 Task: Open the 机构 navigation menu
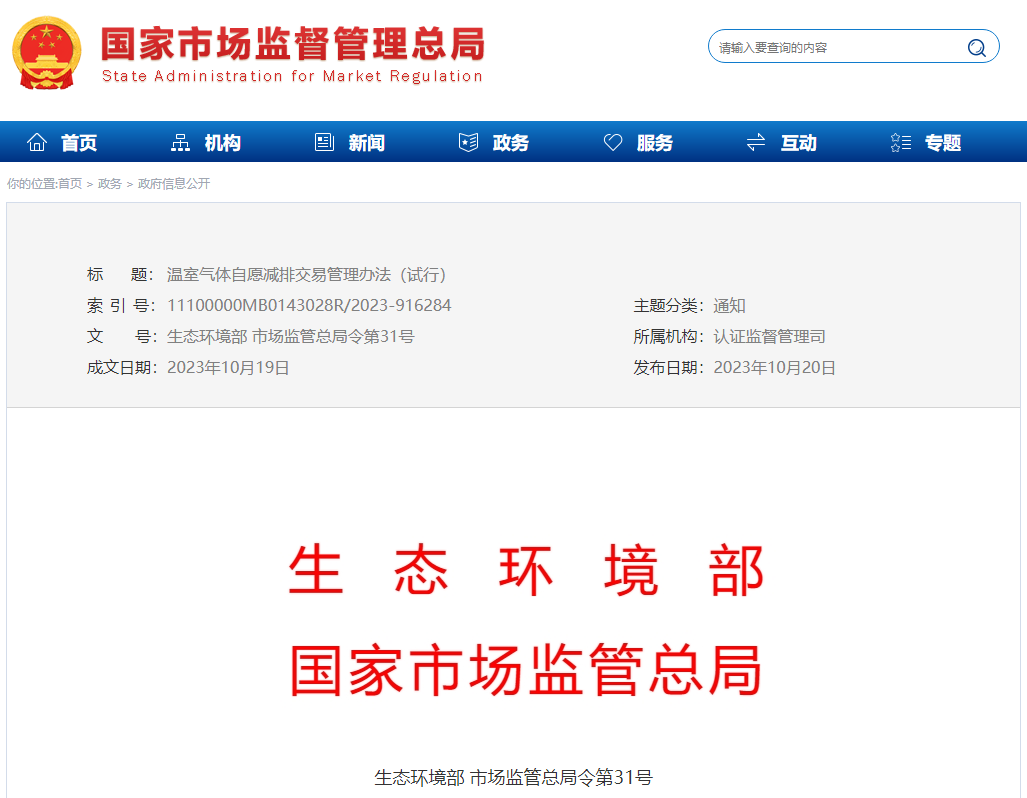(223, 143)
